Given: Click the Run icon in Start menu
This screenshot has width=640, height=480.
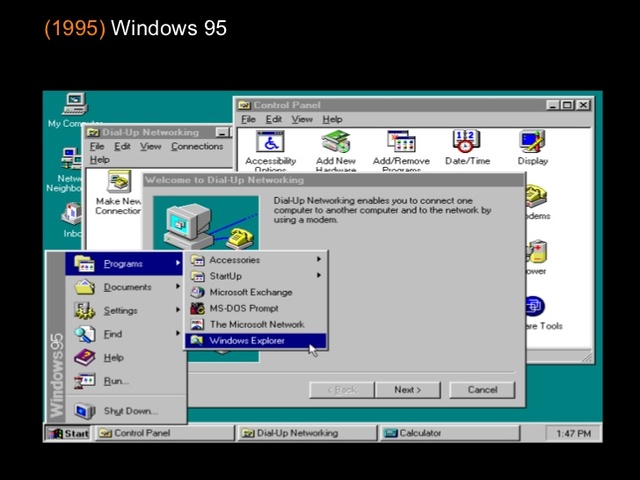Looking at the screenshot, I should click(84, 381).
